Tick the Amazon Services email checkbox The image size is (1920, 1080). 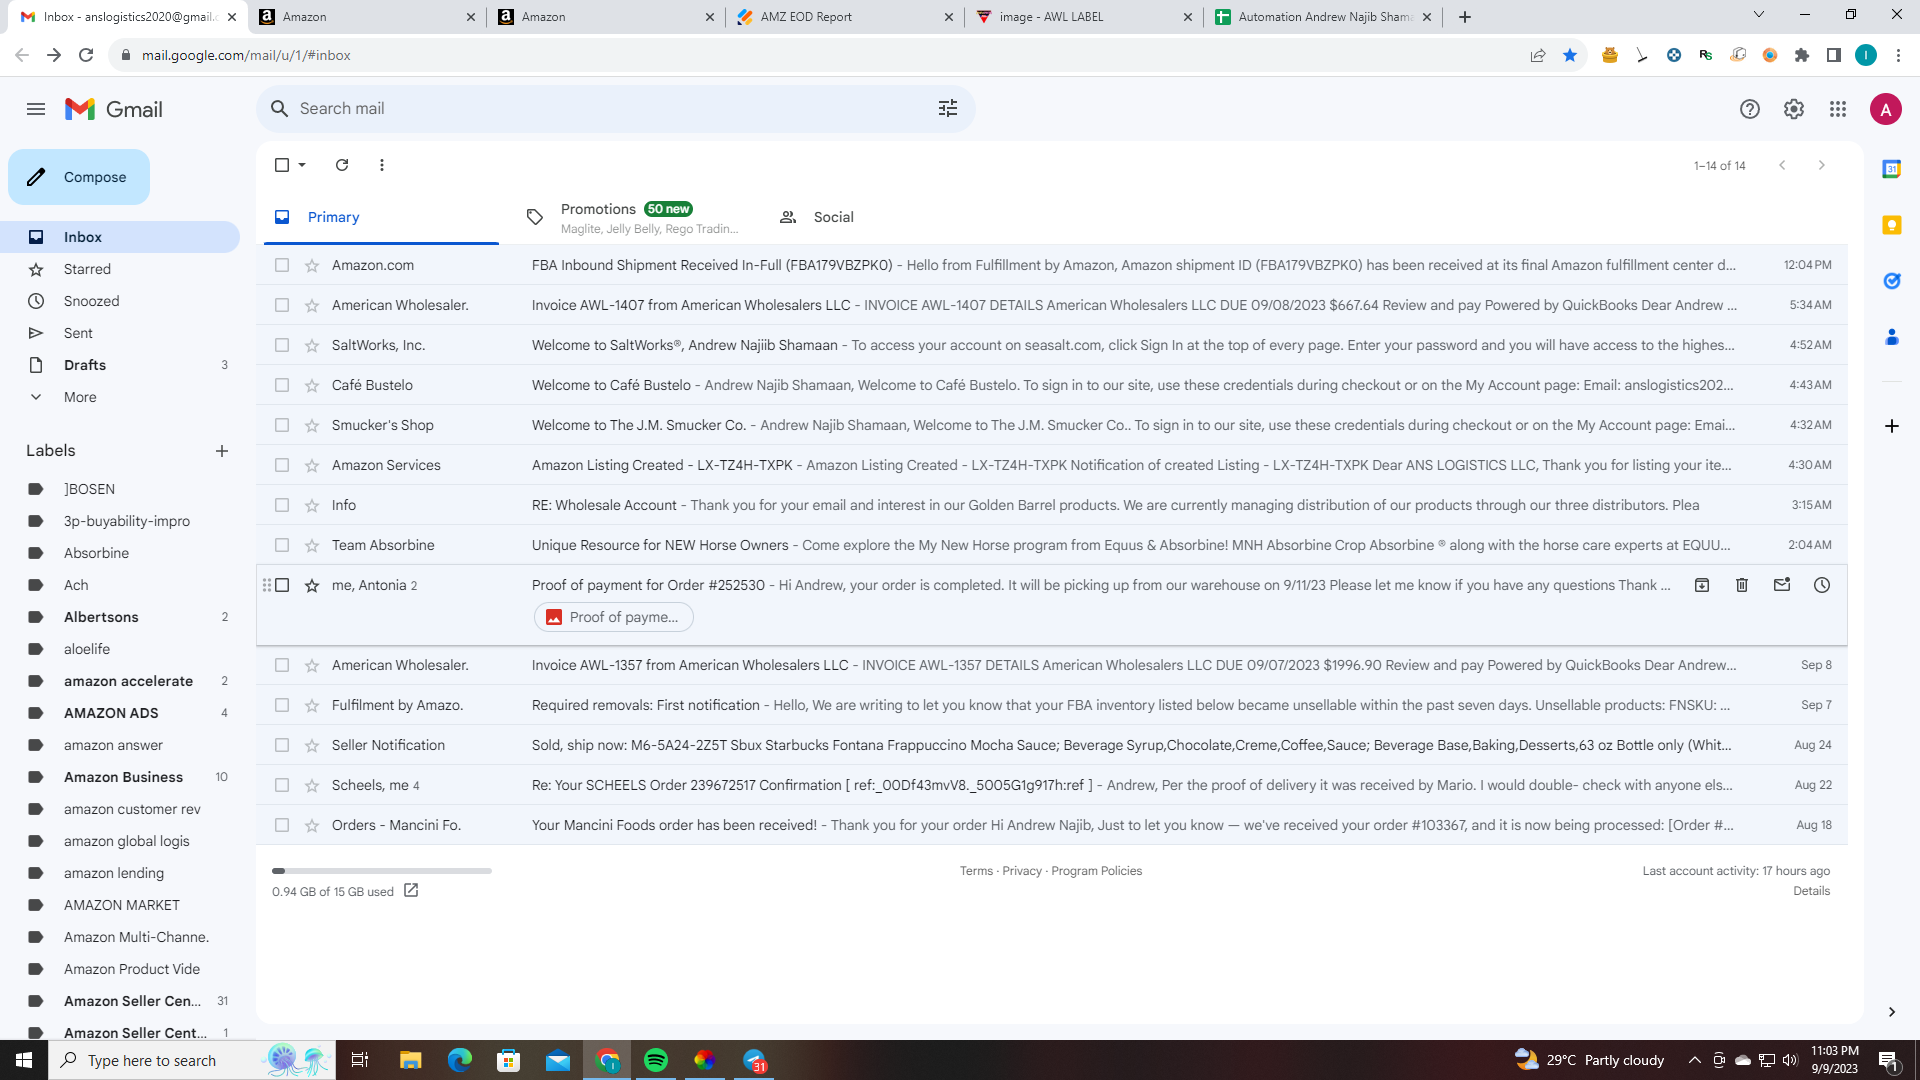pos(282,465)
